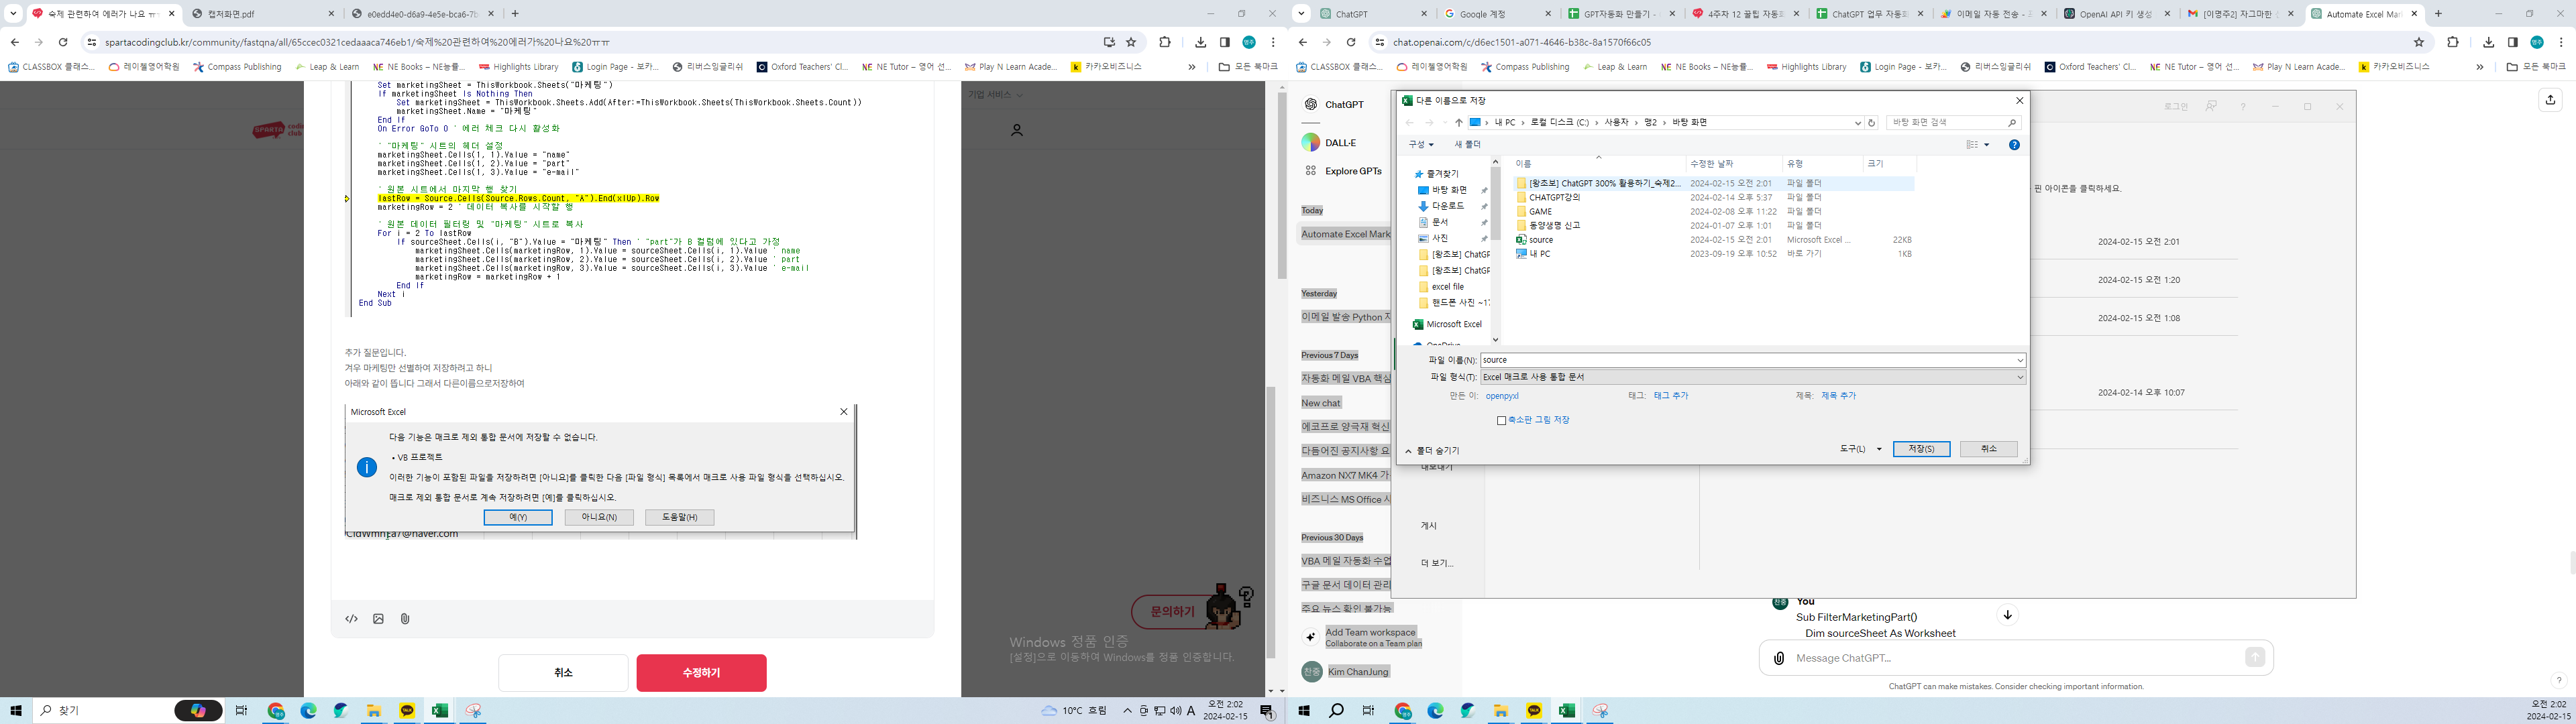Viewport: 2576px width, 724px height.
Task: Click the paperclip attach icon in the post editor
Action: (405, 619)
